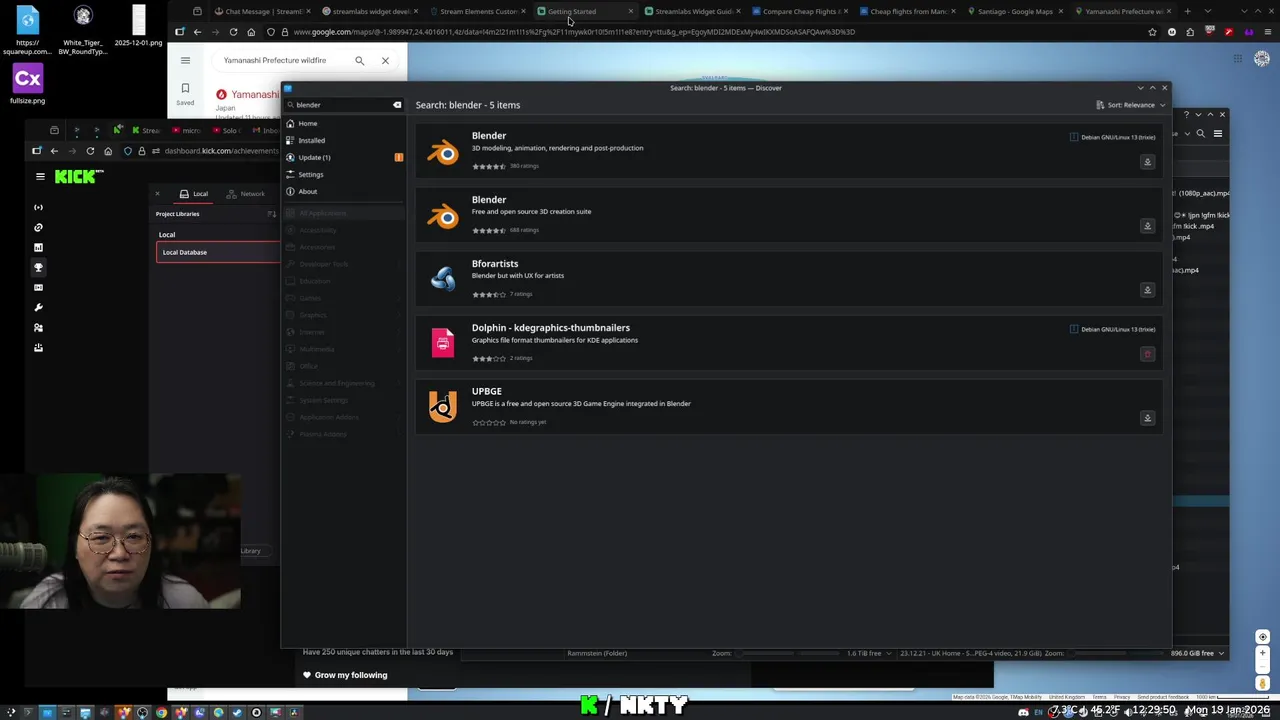Open White_Tiger desktop file icon
1280x720 pixels.
click(83, 30)
